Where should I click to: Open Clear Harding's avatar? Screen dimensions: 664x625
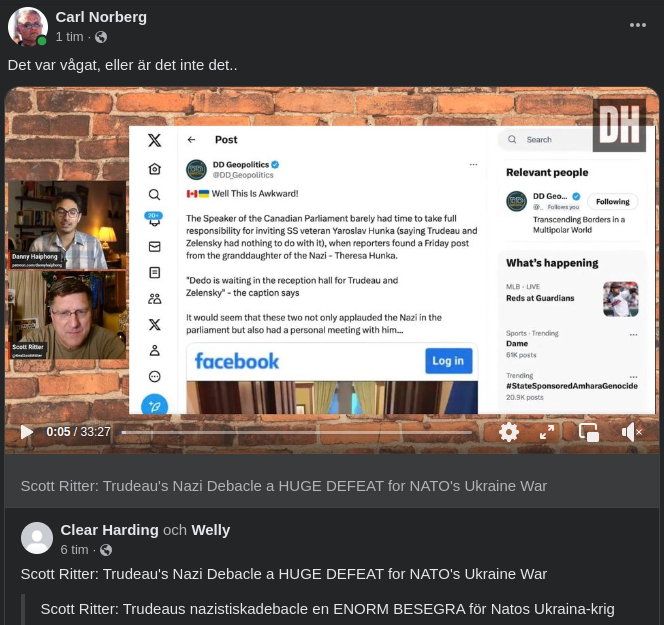37,538
